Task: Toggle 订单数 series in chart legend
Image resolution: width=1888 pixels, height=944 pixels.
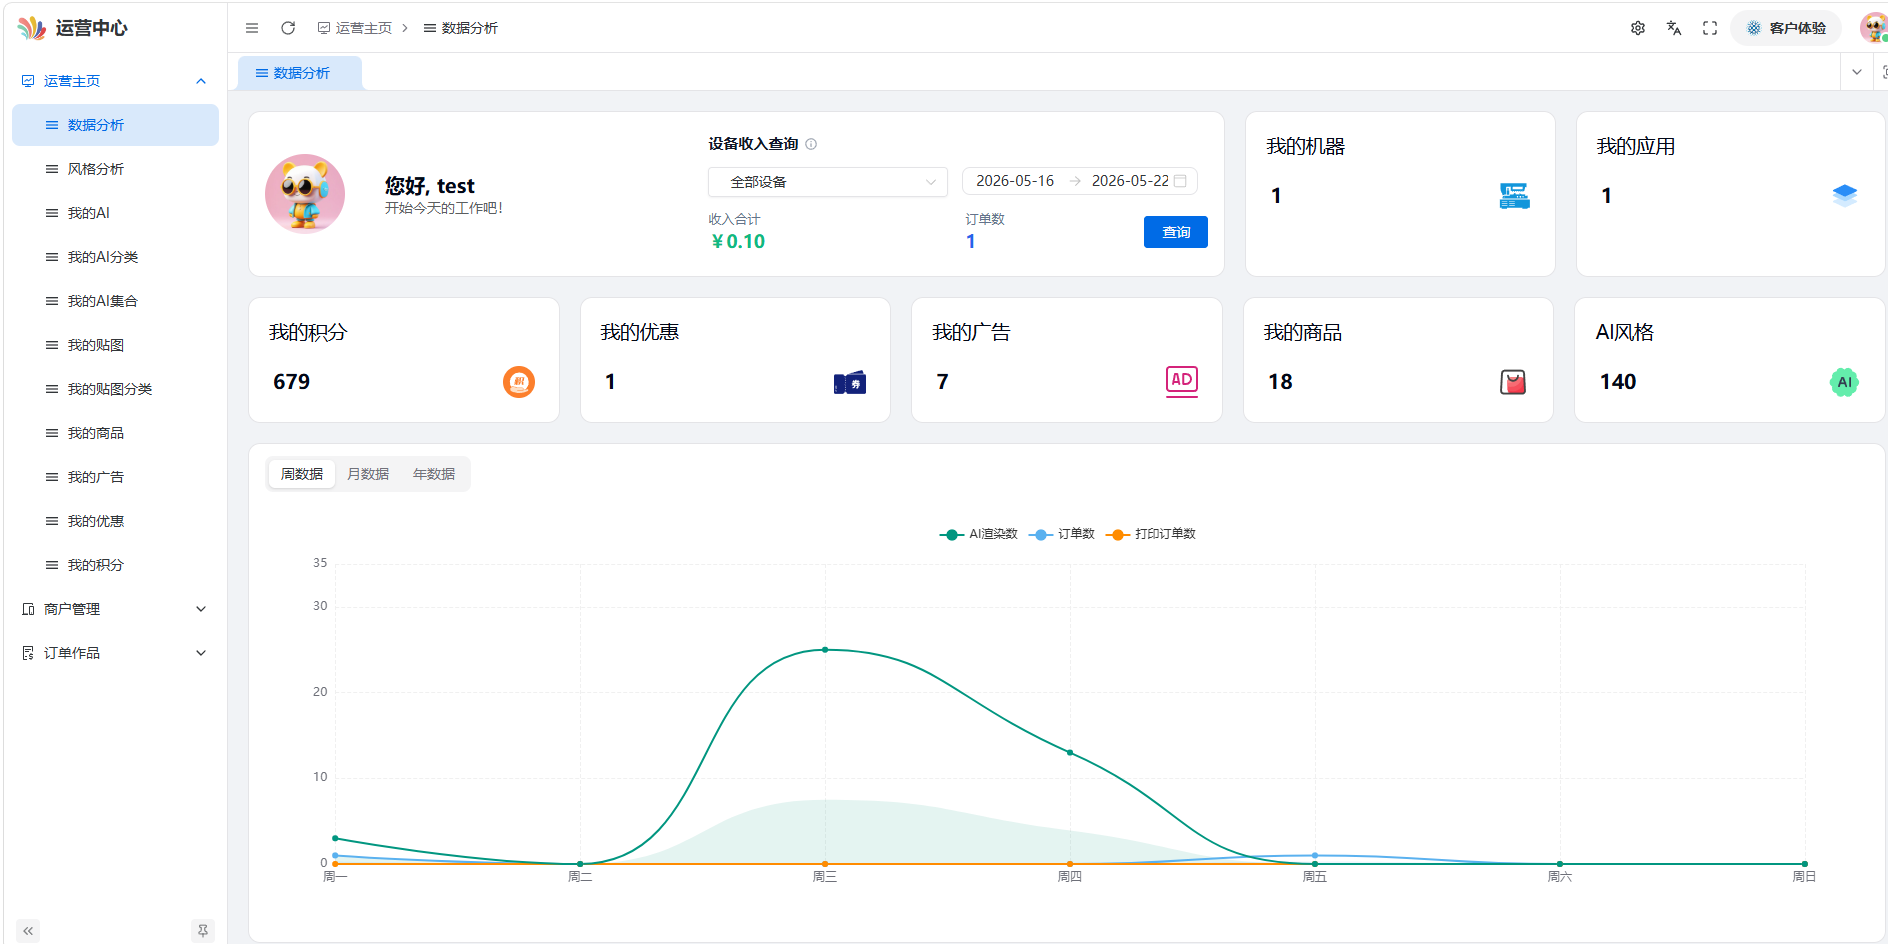Action: click(1062, 534)
